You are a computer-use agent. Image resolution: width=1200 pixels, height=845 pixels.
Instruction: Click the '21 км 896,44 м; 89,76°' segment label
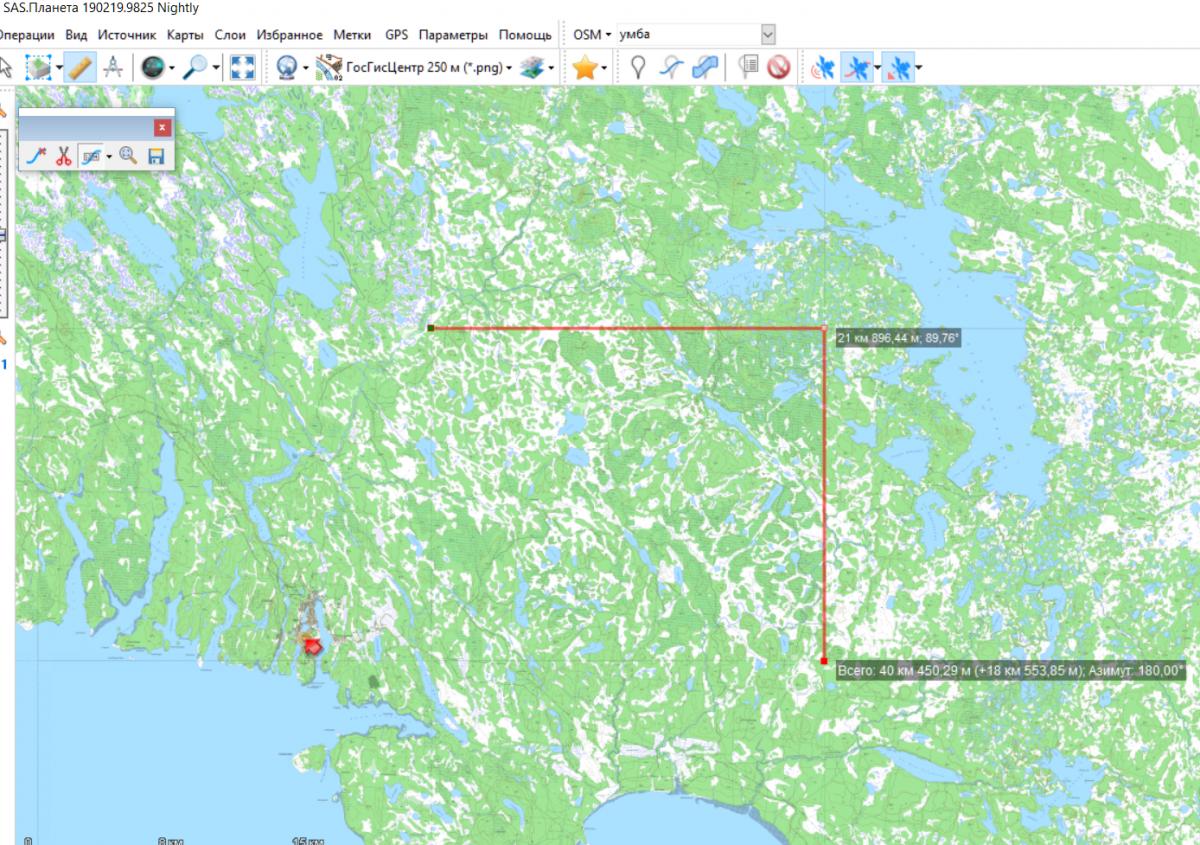click(898, 339)
